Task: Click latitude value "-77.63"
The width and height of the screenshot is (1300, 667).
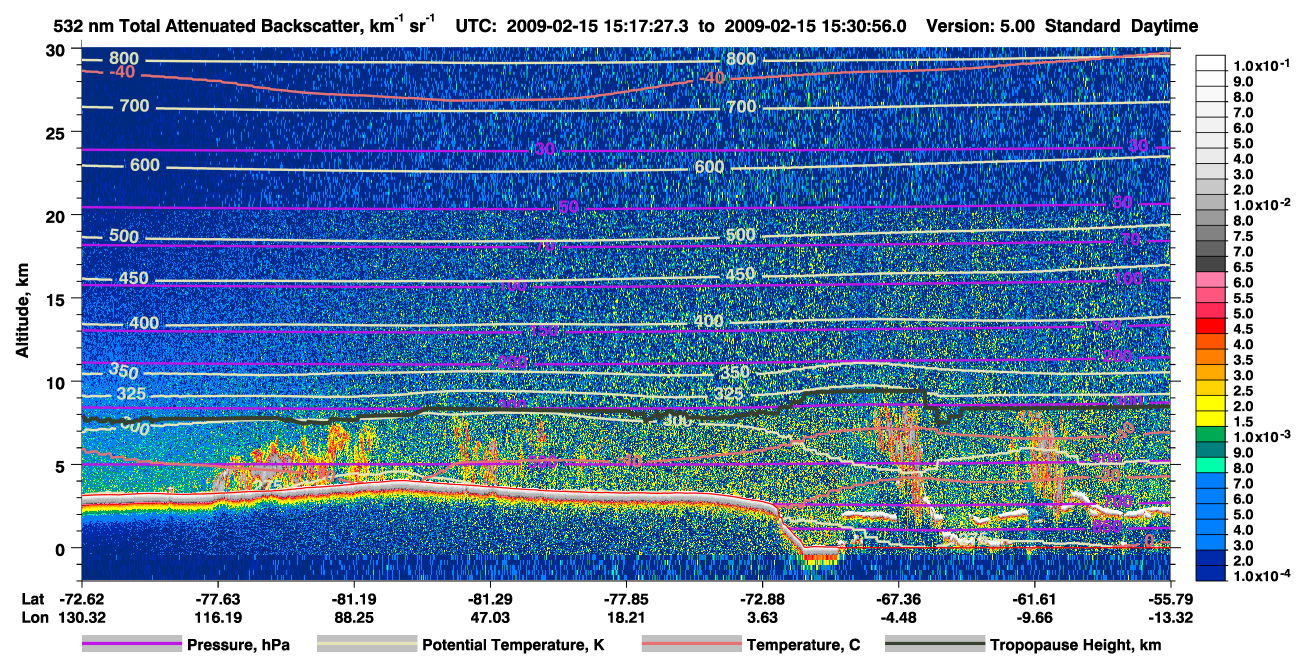Action: click(x=218, y=599)
